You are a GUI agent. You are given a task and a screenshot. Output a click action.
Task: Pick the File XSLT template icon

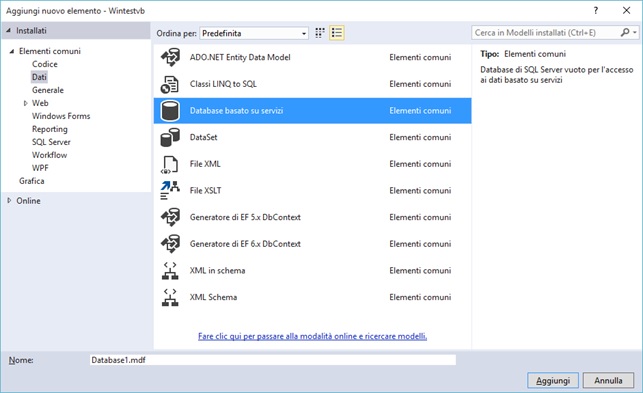tap(170, 191)
